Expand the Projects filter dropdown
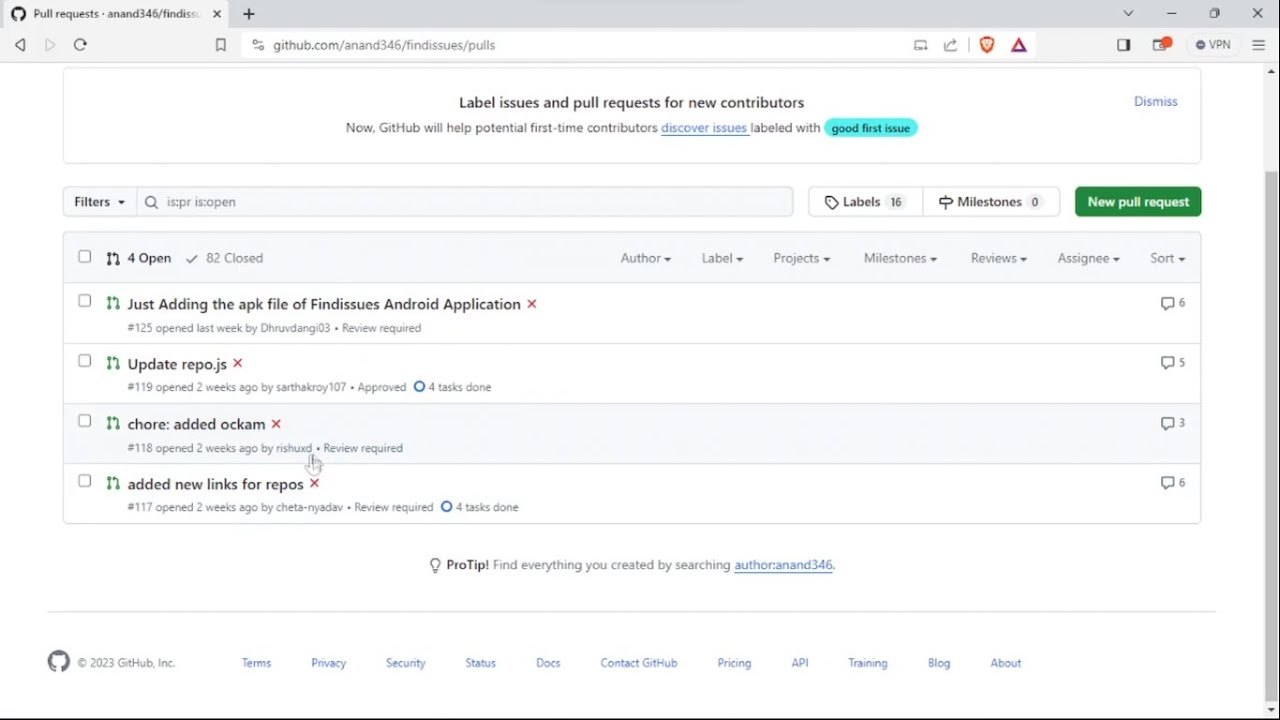This screenshot has width=1280, height=720. 801,258
